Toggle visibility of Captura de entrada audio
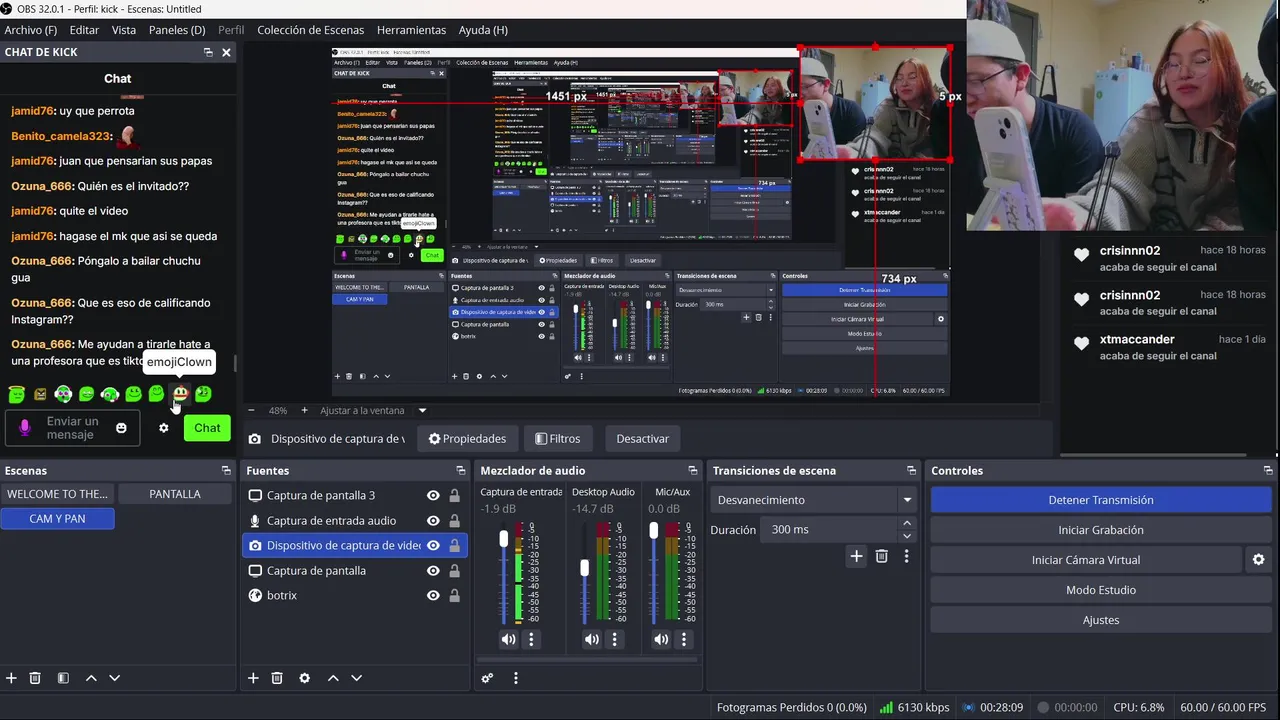This screenshot has height=720, width=1280. pyautogui.click(x=433, y=520)
